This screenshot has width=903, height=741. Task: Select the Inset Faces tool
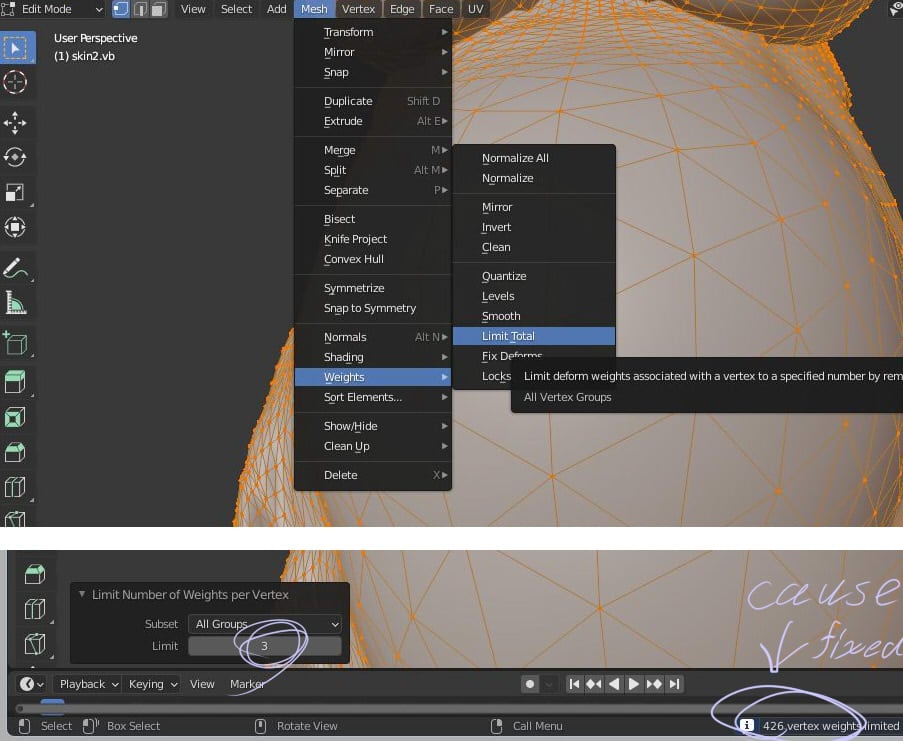15,417
